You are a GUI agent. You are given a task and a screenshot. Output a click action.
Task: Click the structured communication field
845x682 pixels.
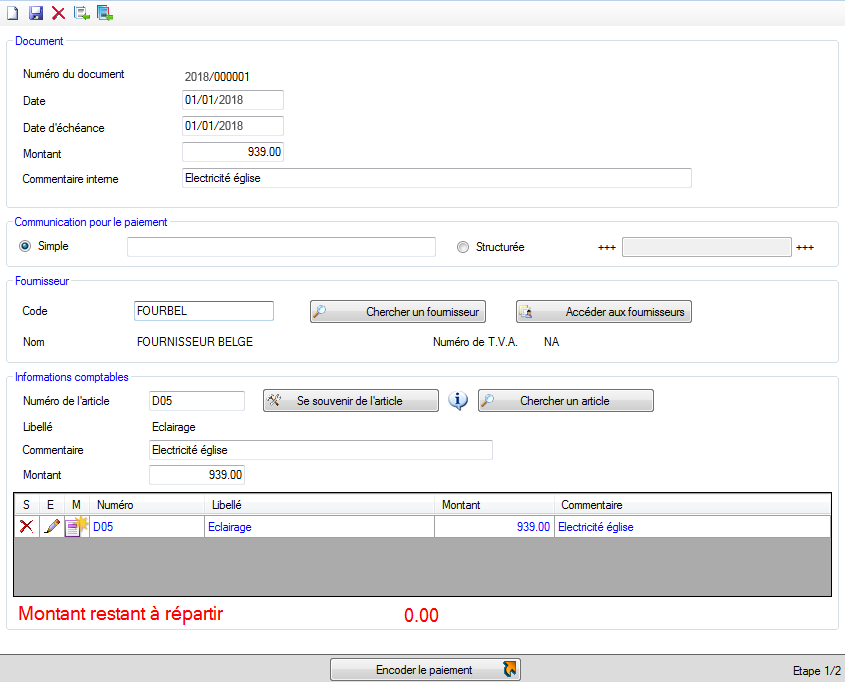[707, 247]
